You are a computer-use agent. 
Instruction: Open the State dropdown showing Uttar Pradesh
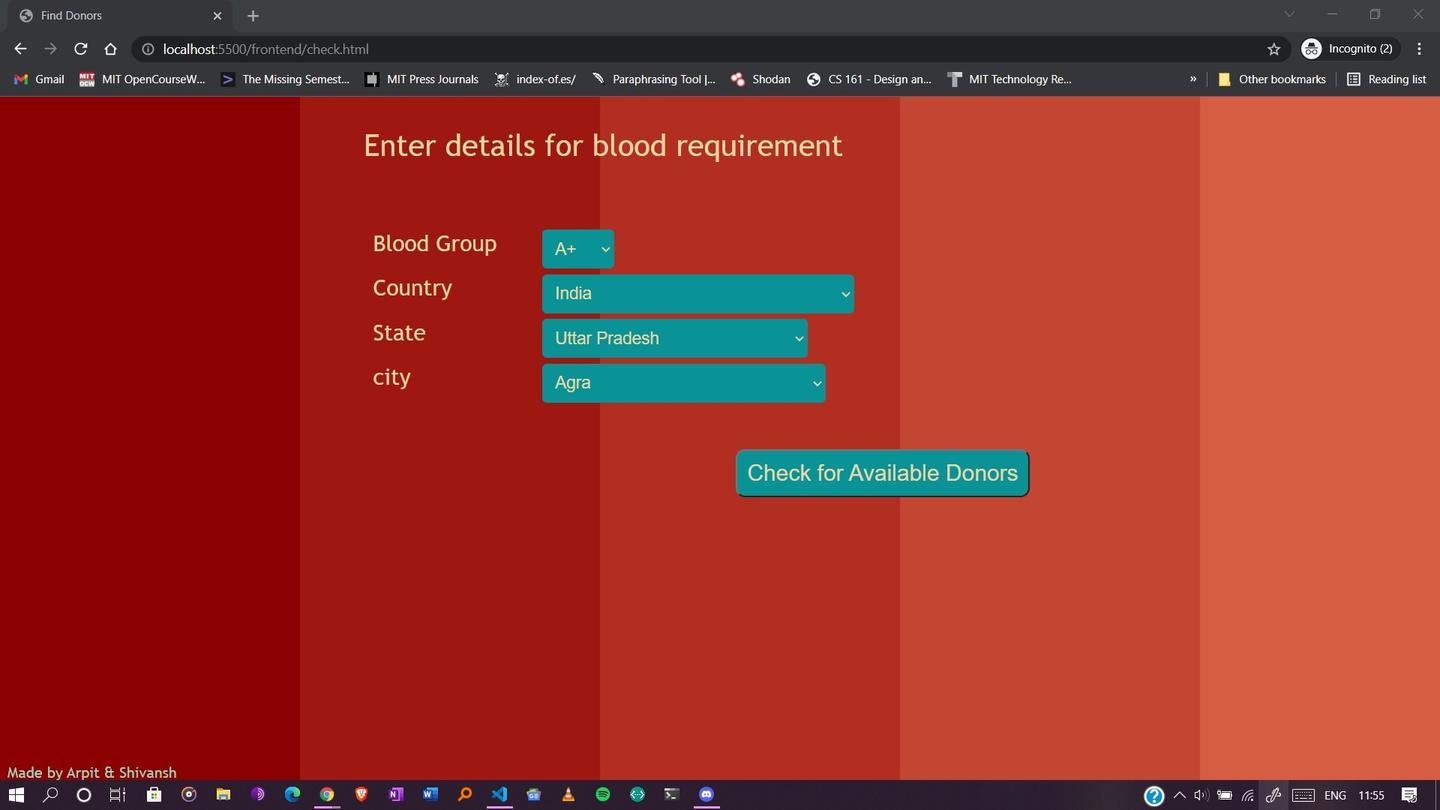675,338
